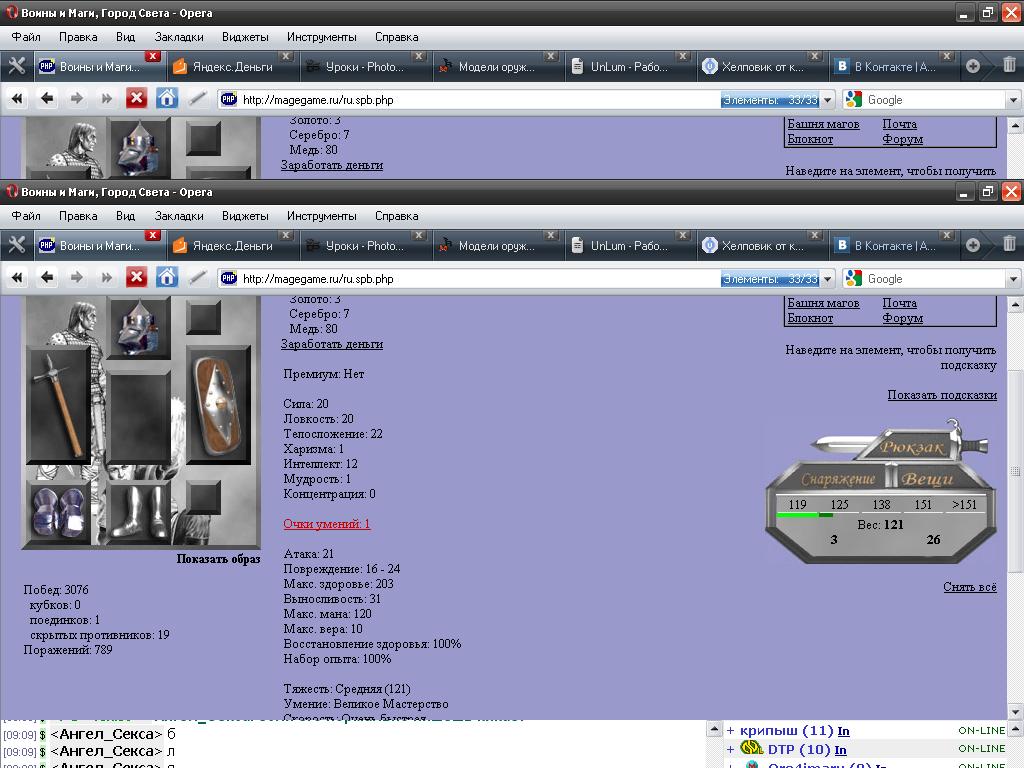Click the player list scroll-up arrow

[x=1014, y=730]
